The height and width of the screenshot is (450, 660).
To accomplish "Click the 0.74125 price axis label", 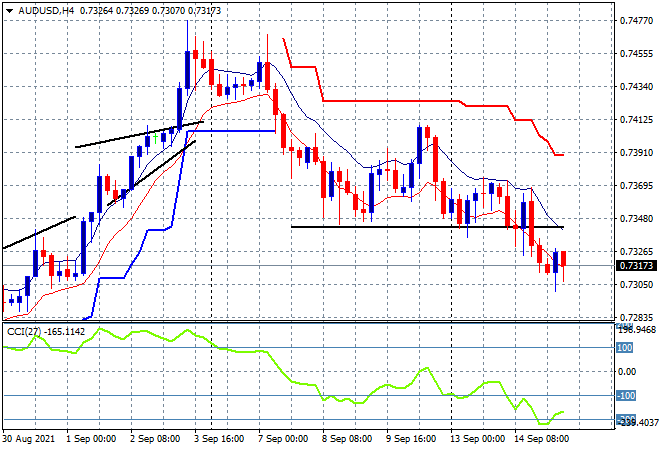I will [636, 120].
